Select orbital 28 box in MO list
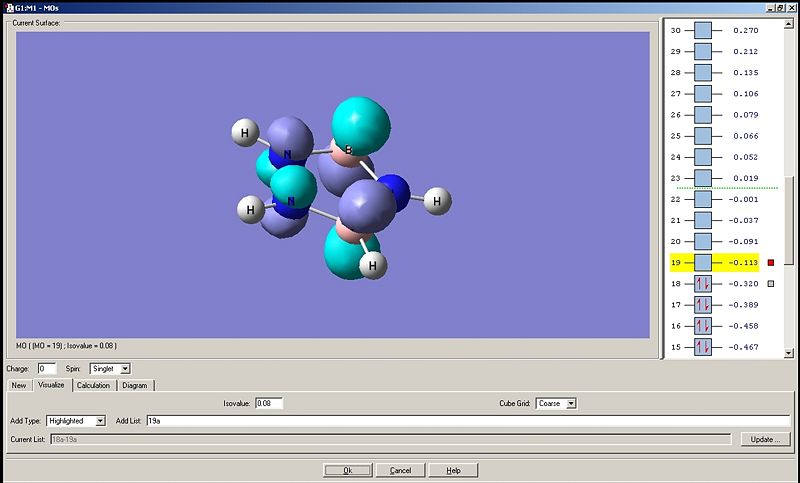Image resolution: width=800 pixels, height=483 pixels. click(703, 72)
